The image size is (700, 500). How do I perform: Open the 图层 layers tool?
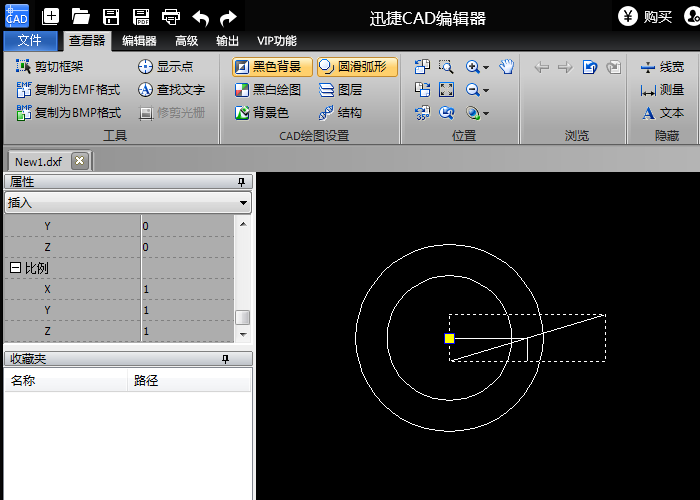click(340, 90)
